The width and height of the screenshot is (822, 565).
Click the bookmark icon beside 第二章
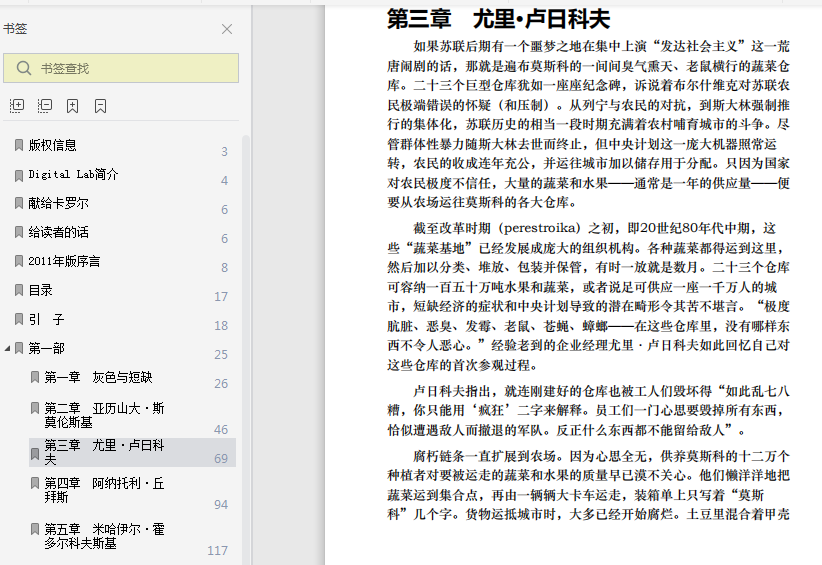(35, 408)
